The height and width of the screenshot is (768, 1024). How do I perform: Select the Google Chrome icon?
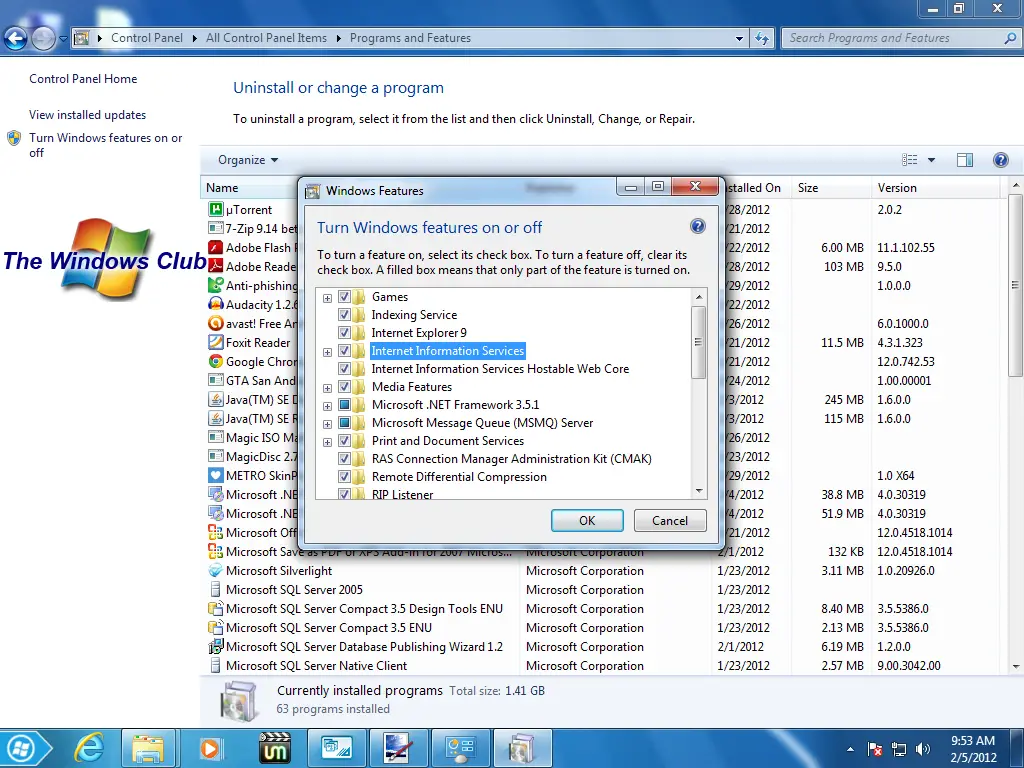216,361
